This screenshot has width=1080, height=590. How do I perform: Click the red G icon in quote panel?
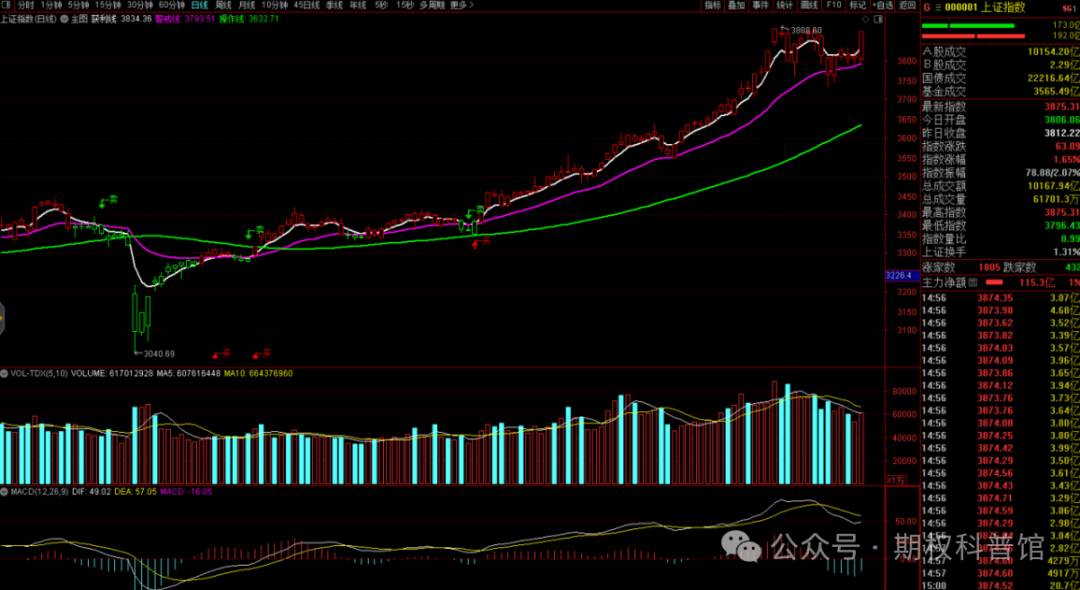coord(926,8)
